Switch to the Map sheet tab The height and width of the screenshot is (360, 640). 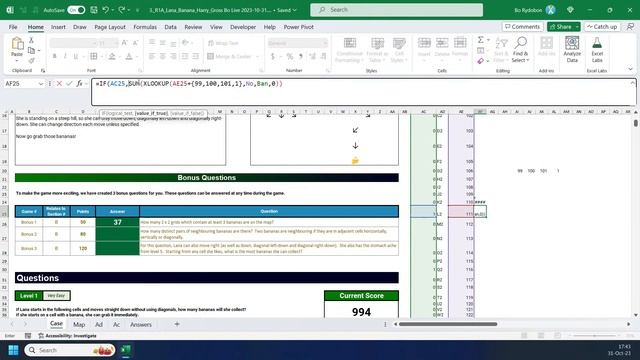pos(79,324)
